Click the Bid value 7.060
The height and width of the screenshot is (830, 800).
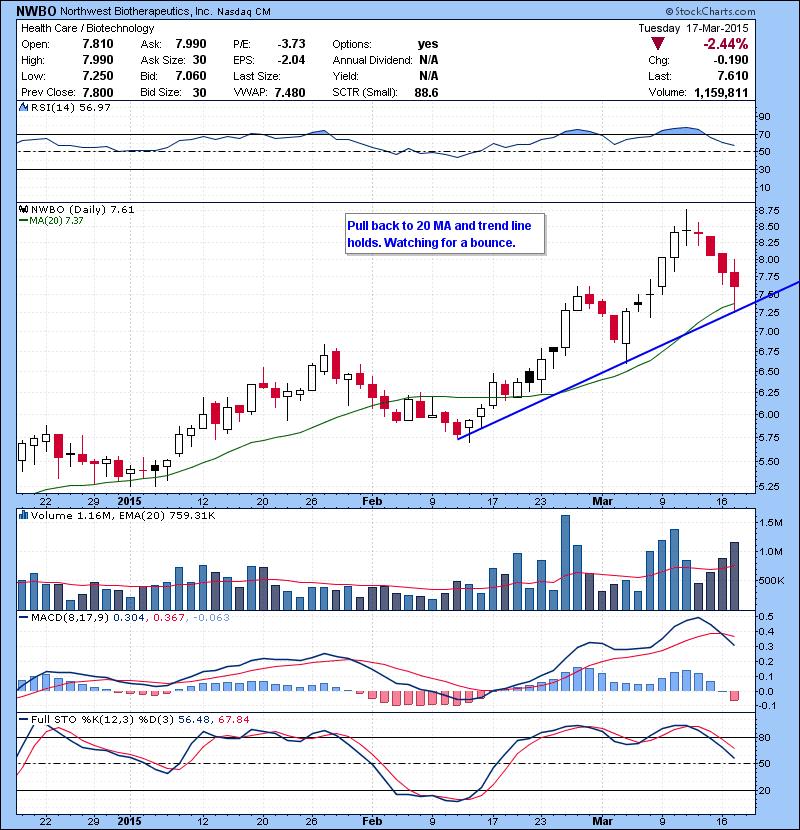coord(191,76)
